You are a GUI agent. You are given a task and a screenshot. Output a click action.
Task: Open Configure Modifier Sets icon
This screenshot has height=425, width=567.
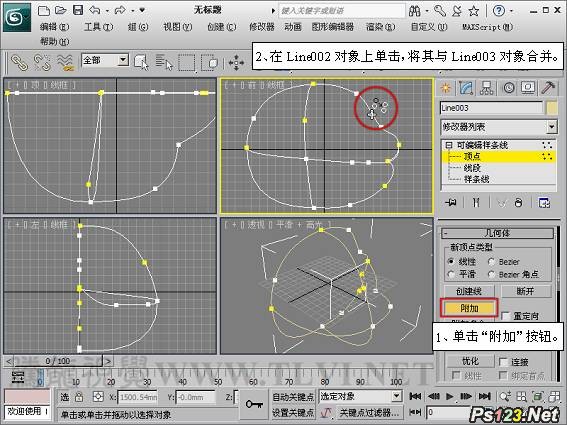(544, 203)
